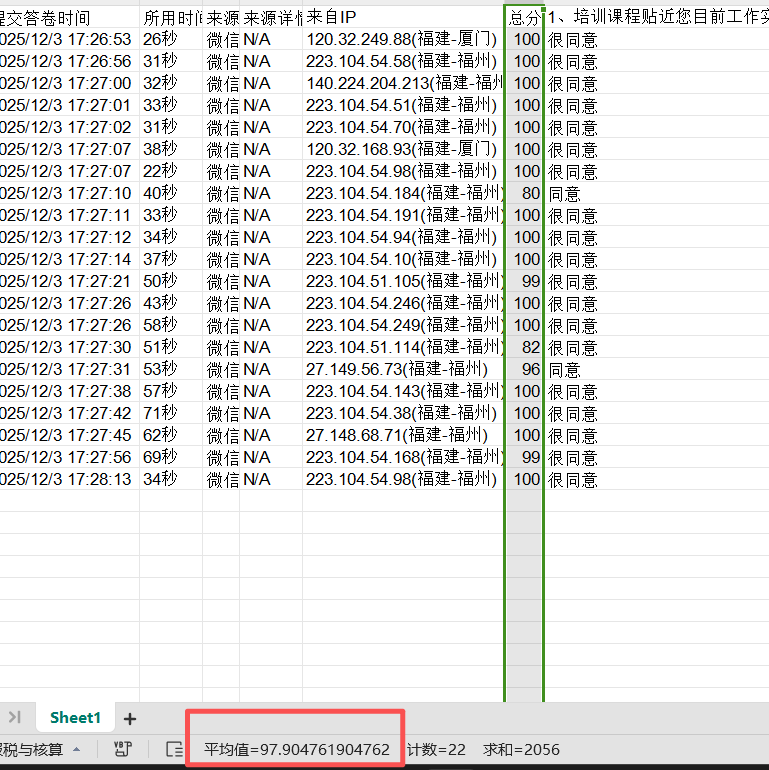Click the 平均值 average value in status bar
Viewport: 769px width, 770px height.
click(297, 749)
